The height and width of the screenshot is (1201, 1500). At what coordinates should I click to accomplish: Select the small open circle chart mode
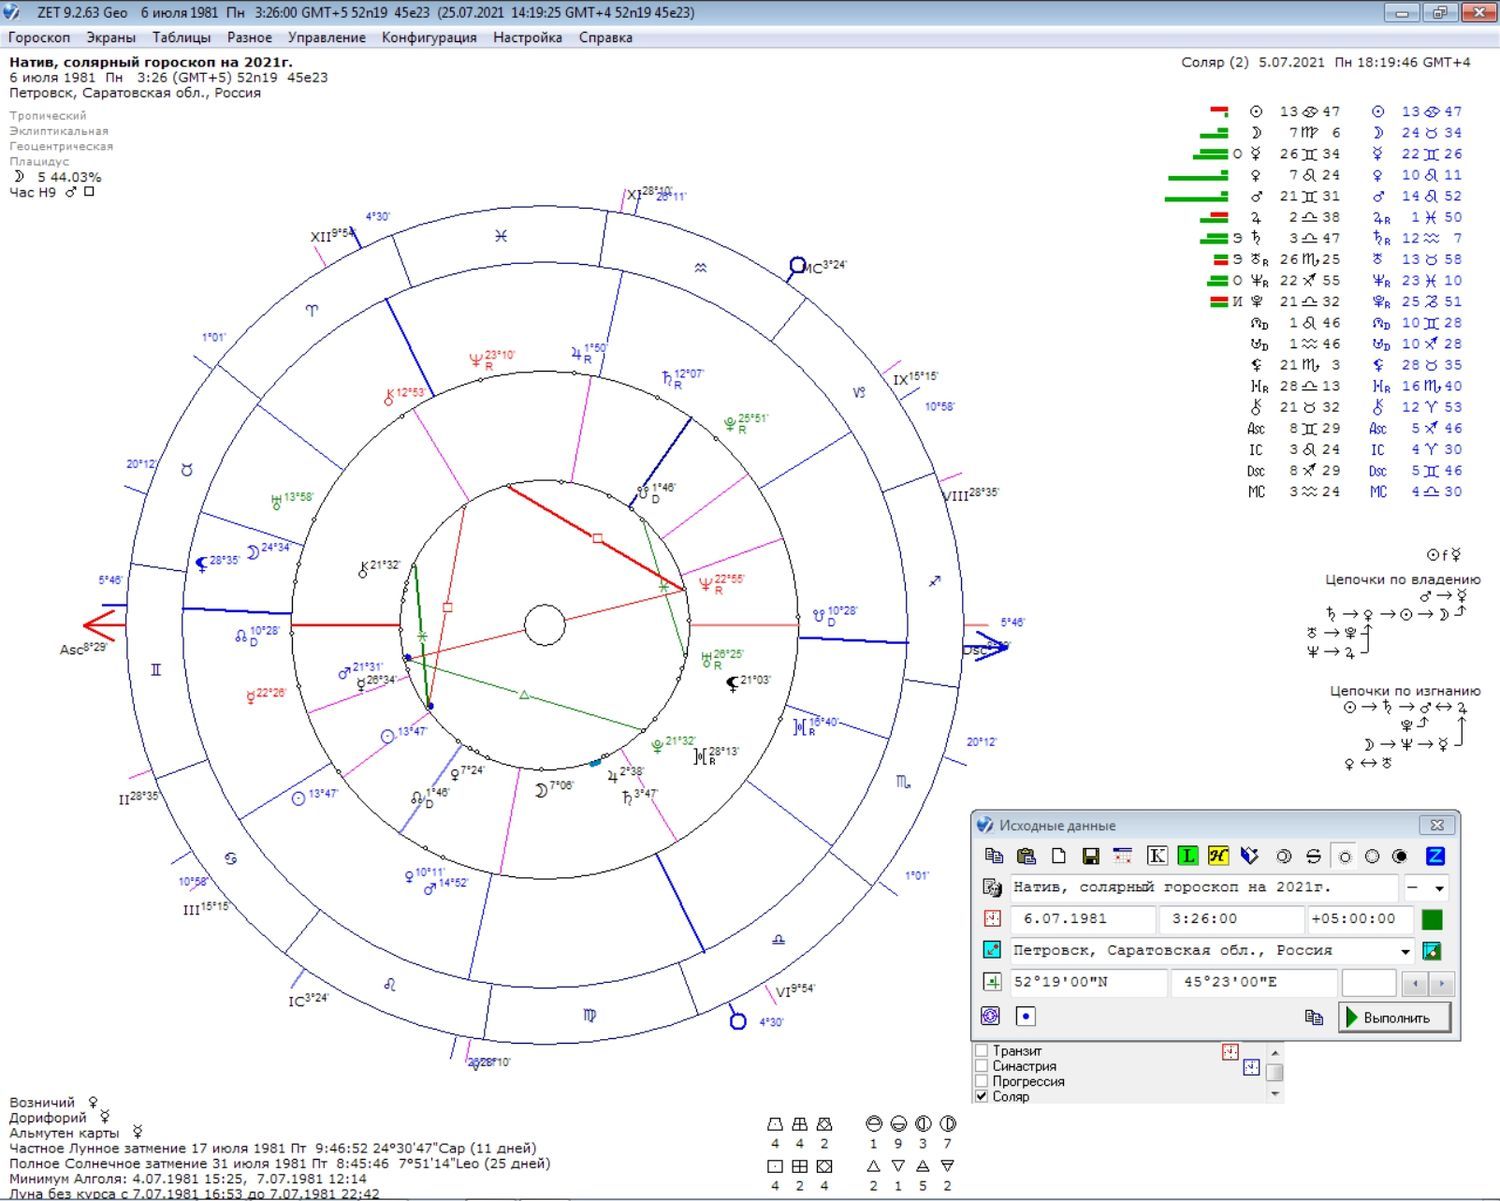1345,857
